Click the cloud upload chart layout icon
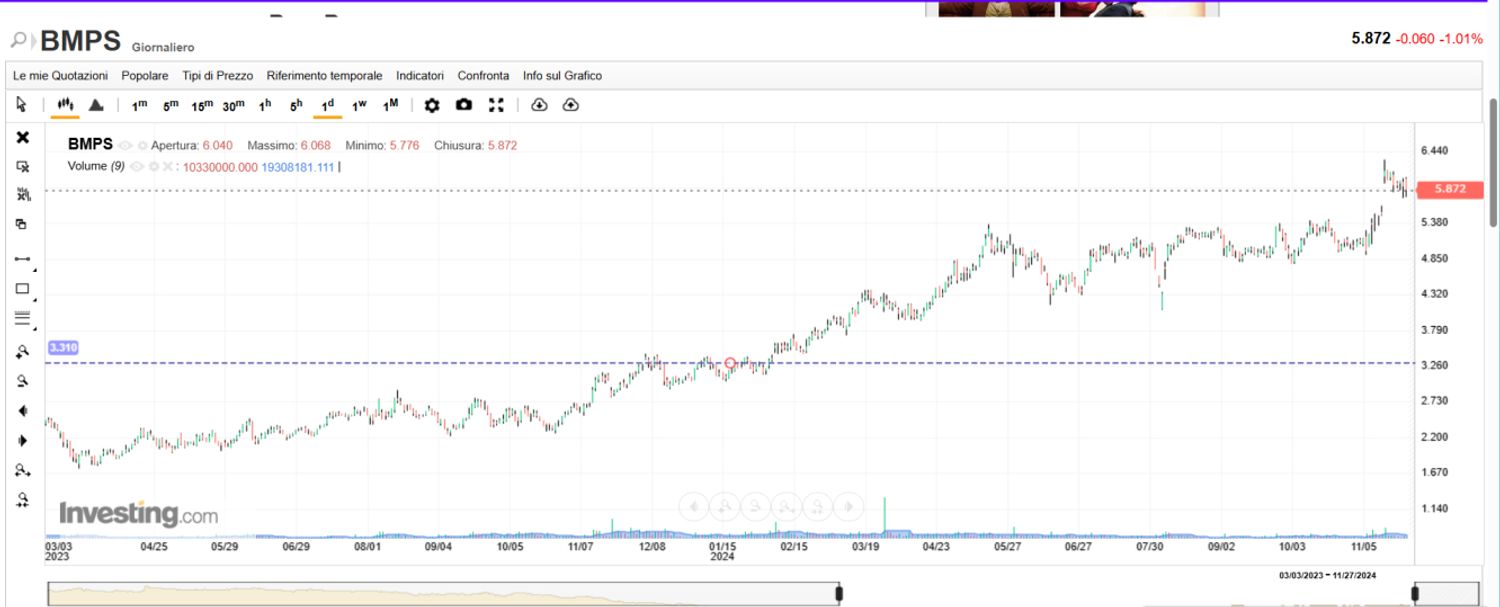This screenshot has height=607, width=1500. tap(571, 105)
